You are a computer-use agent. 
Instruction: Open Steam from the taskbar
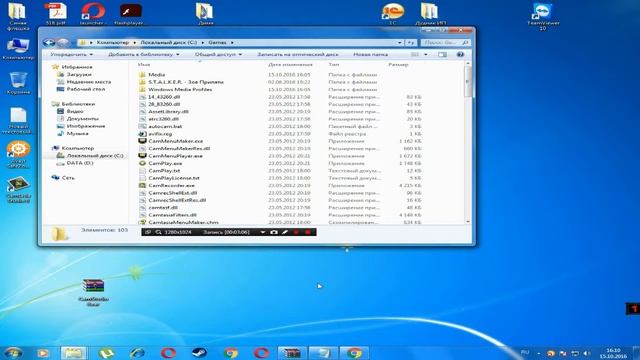(199, 353)
